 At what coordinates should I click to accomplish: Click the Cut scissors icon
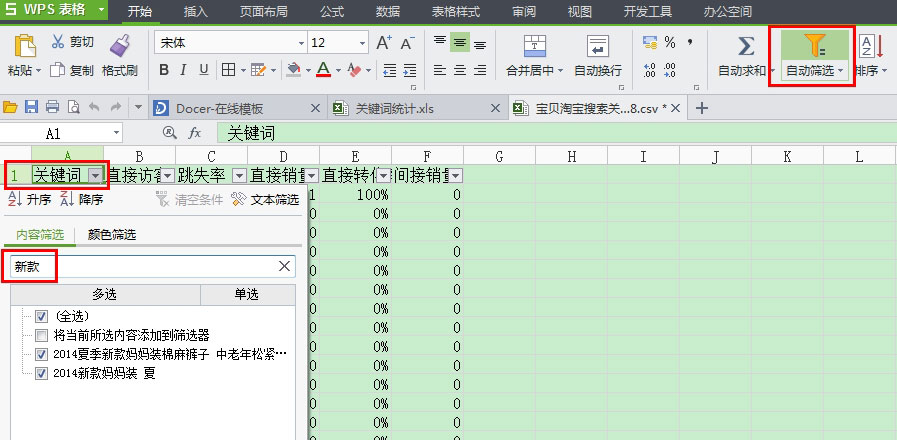click(58, 41)
